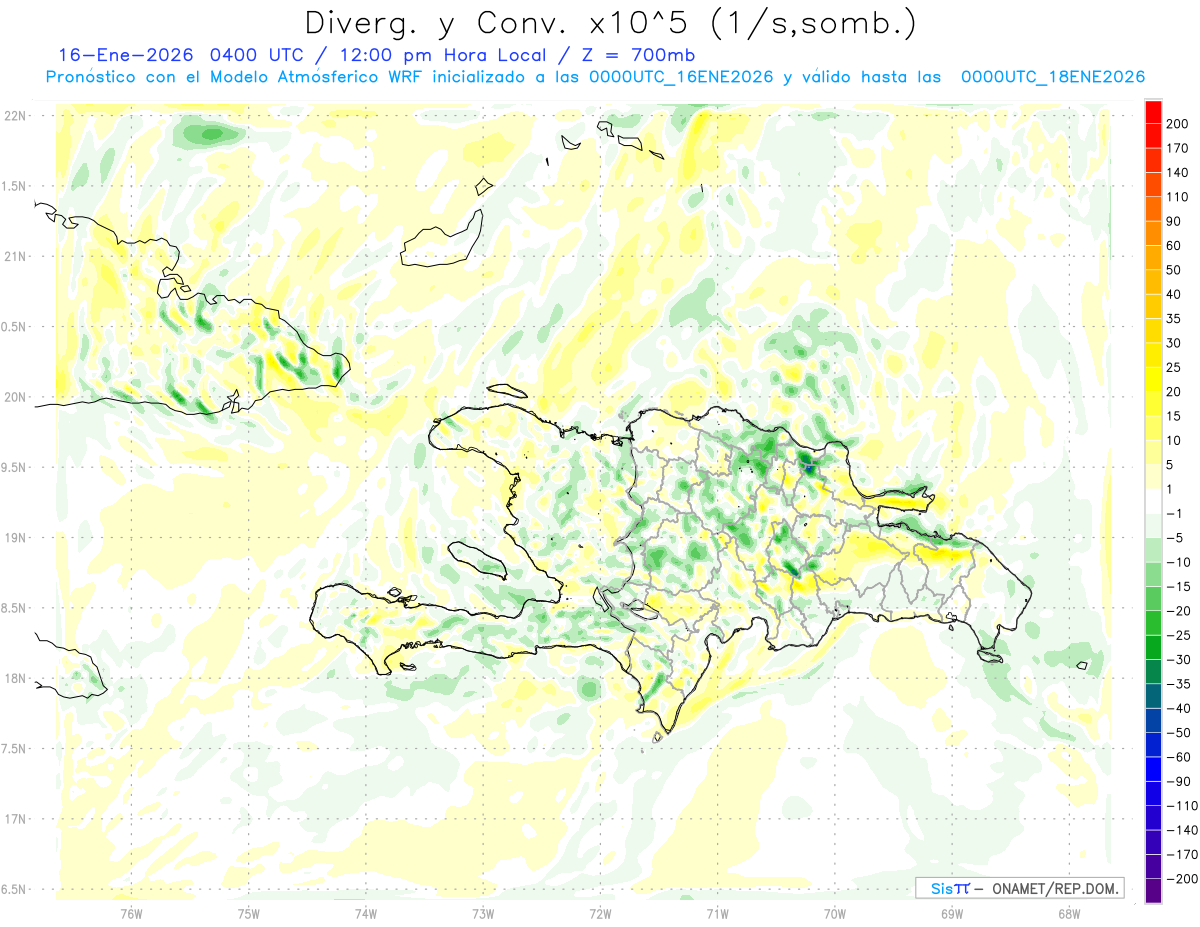Click the '0000UTC_16ENE2026' initialization timestamp
The width and height of the screenshot is (1200, 927).
tap(681, 77)
